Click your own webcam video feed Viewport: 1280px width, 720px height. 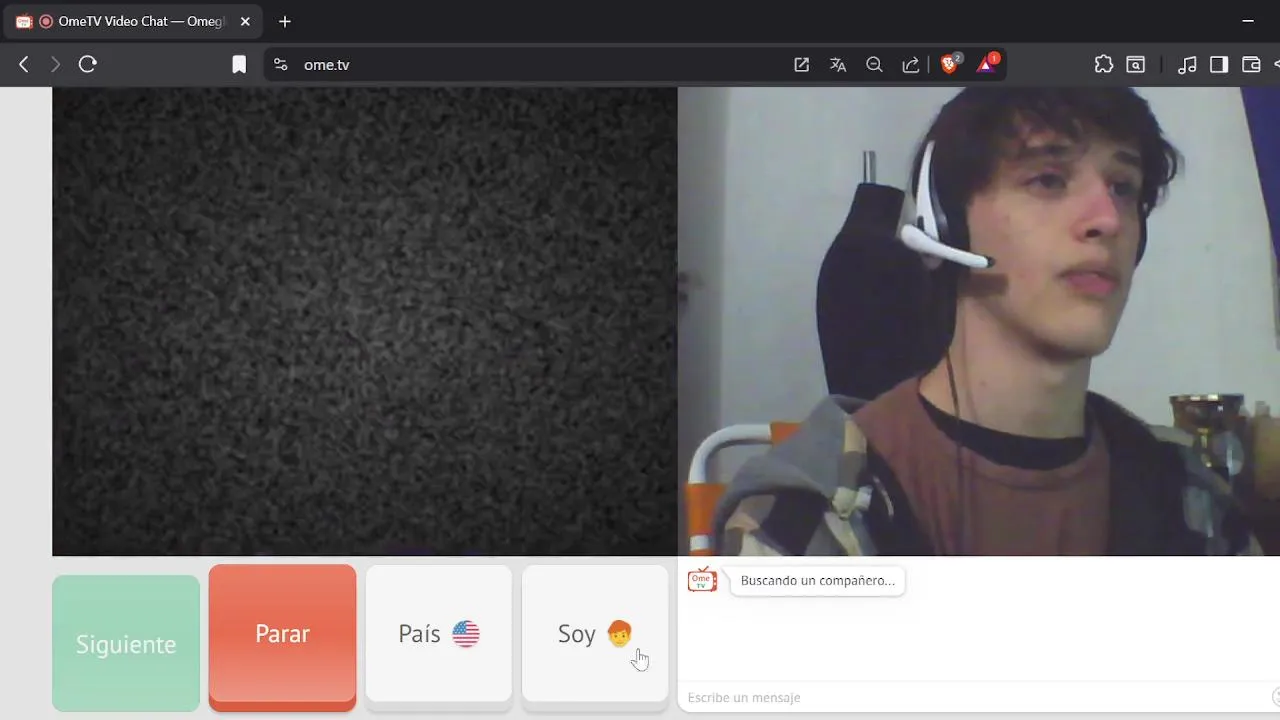pos(979,321)
